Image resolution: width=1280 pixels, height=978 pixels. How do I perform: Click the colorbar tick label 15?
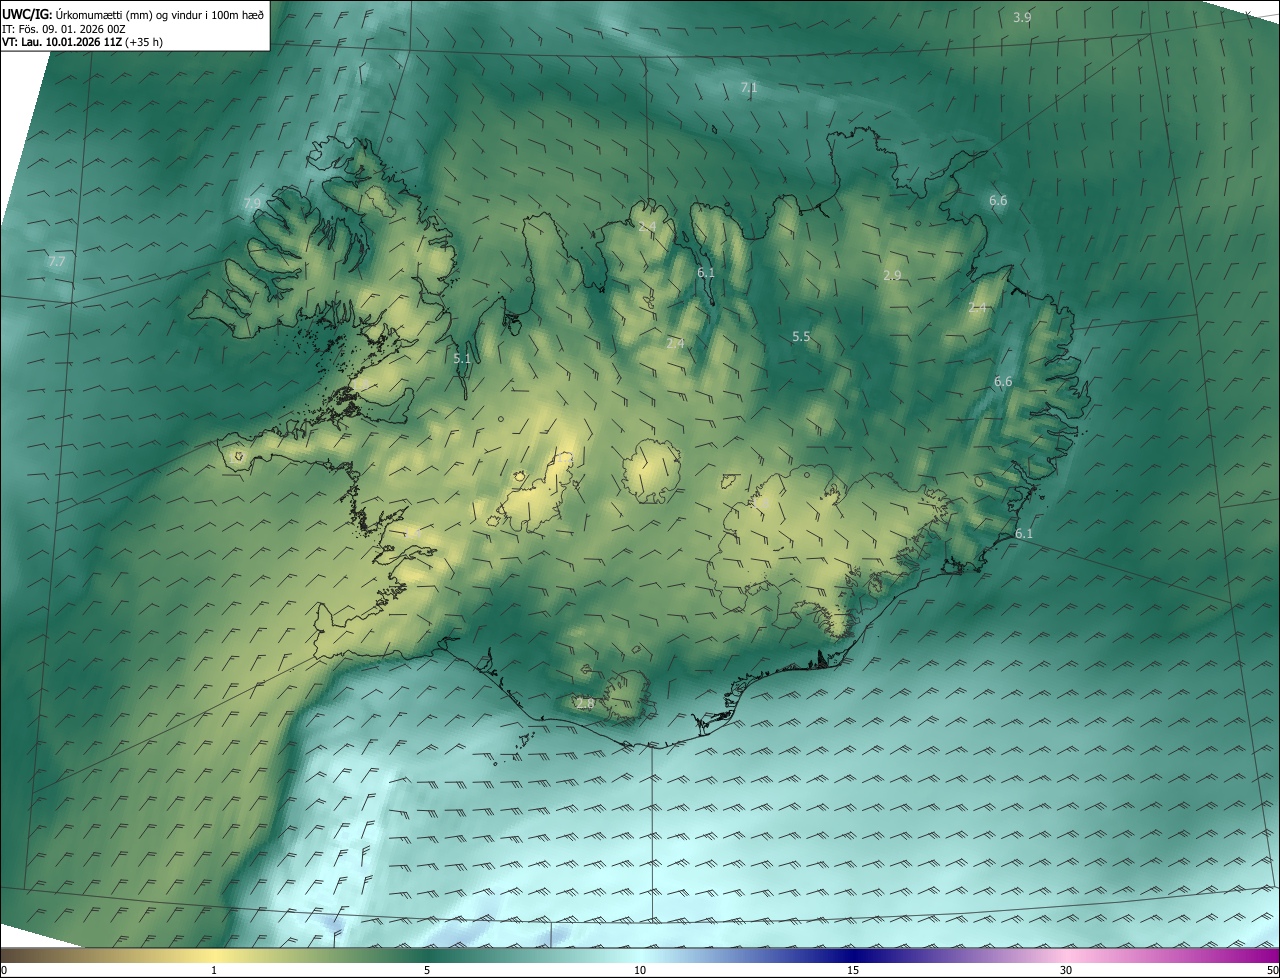853,970
